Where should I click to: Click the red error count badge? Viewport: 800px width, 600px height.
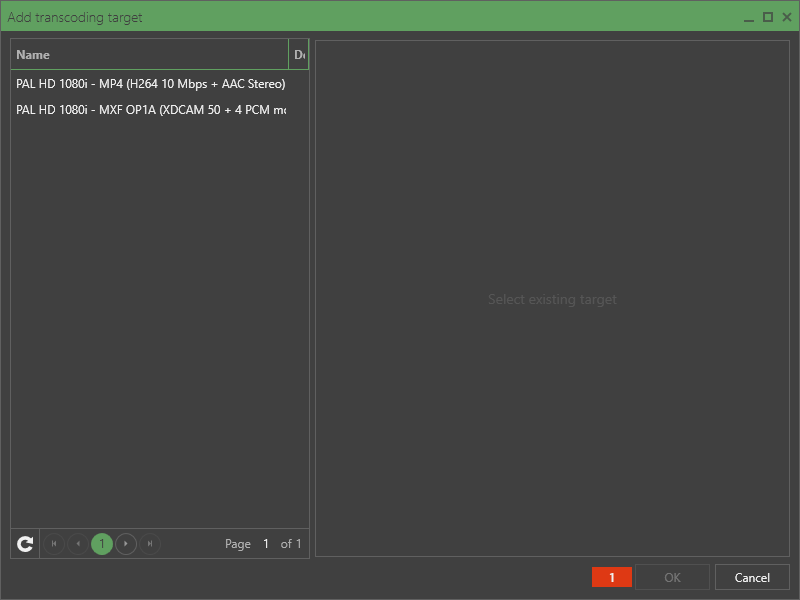[612, 577]
